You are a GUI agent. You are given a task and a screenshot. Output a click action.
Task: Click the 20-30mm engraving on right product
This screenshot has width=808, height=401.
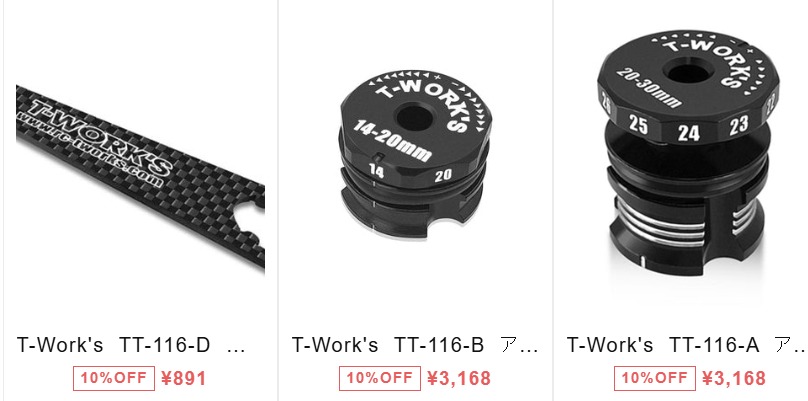tap(649, 88)
